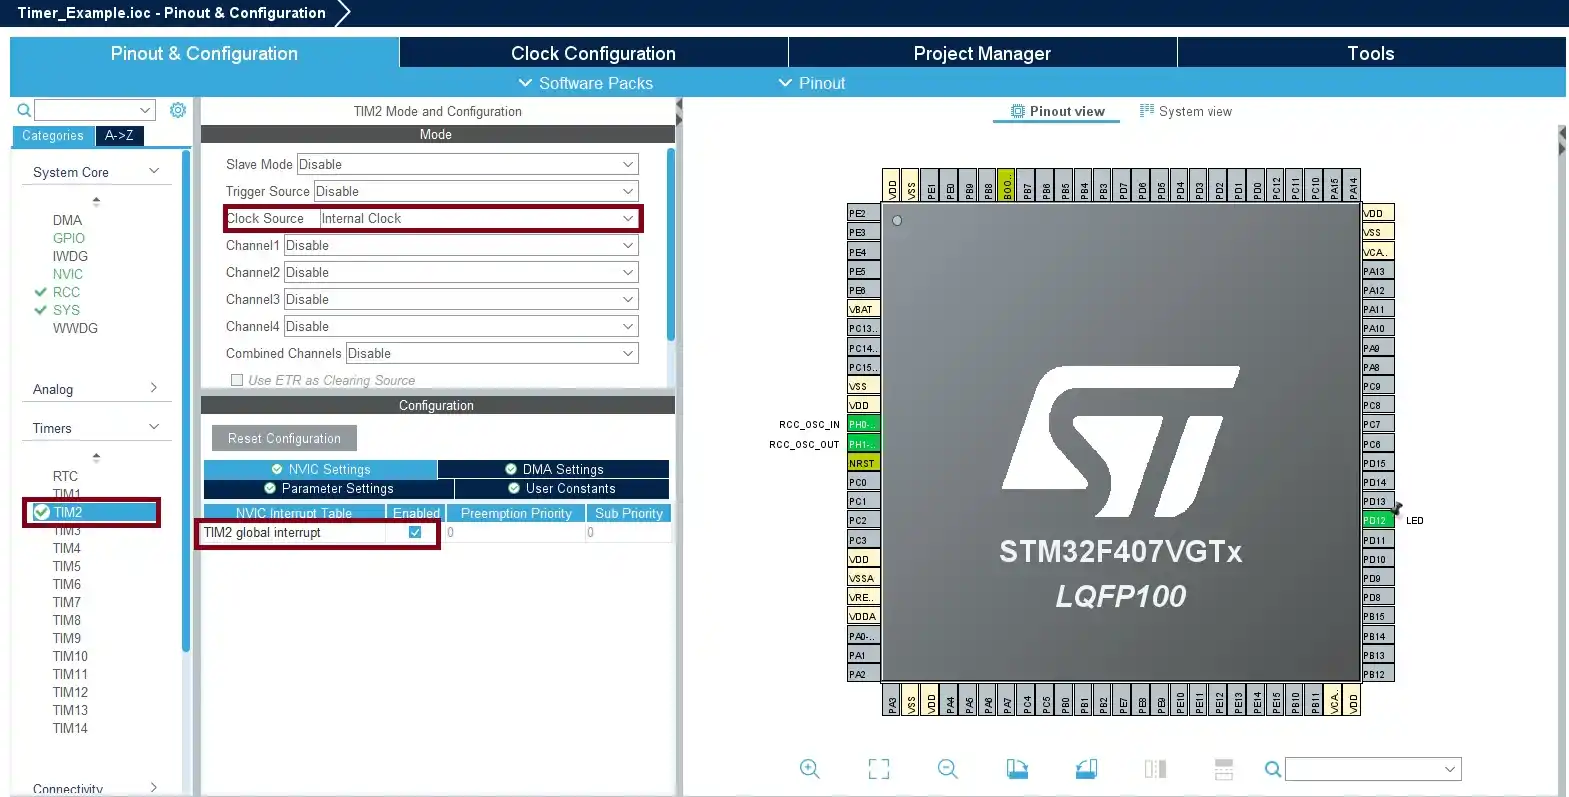Viewport: 1569px width, 797px height.
Task: Click the green check icon beside TIM2
Action: (x=42, y=512)
